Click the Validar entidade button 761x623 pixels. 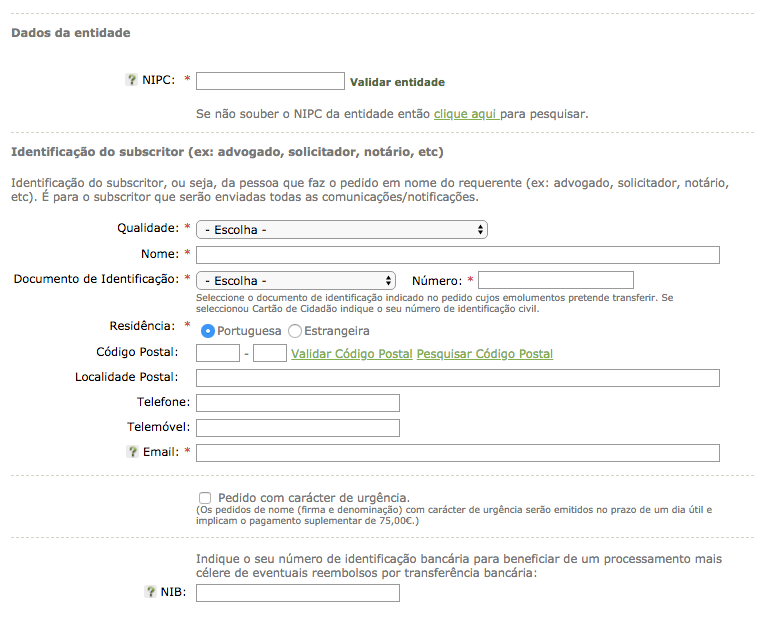(397, 82)
